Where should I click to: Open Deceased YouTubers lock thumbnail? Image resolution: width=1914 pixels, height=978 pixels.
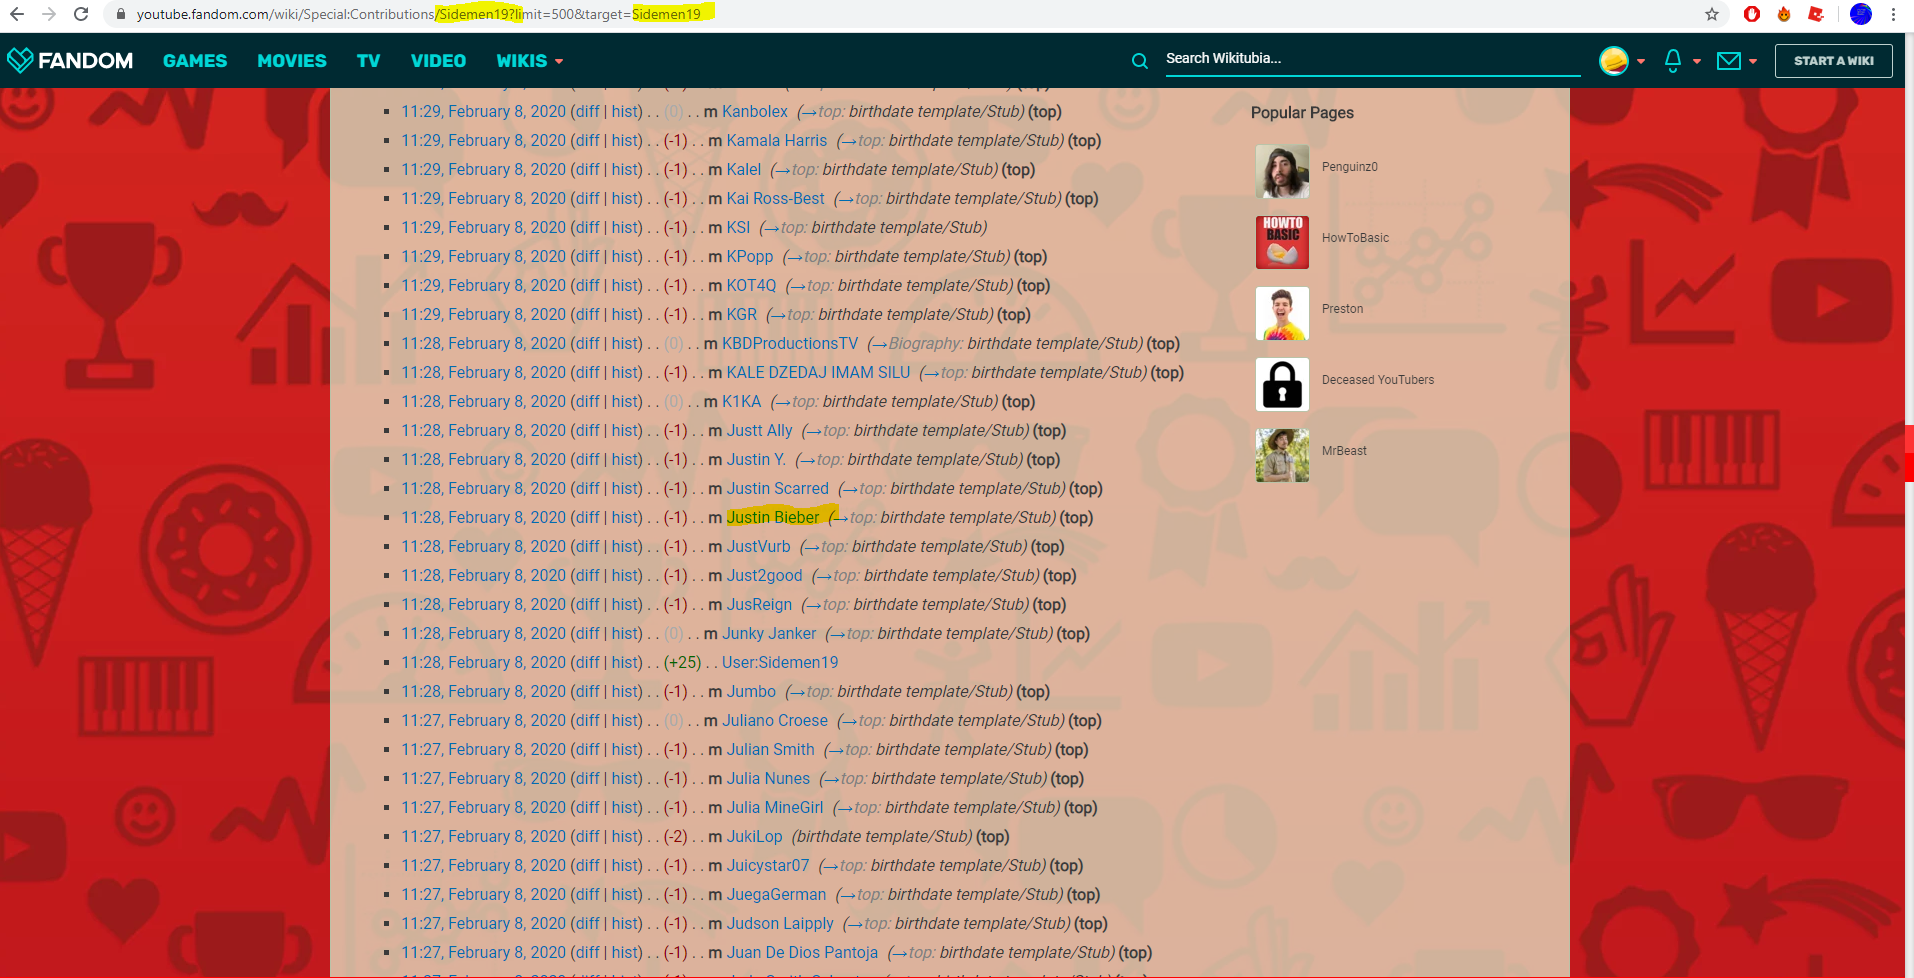[x=1282, y=384]
